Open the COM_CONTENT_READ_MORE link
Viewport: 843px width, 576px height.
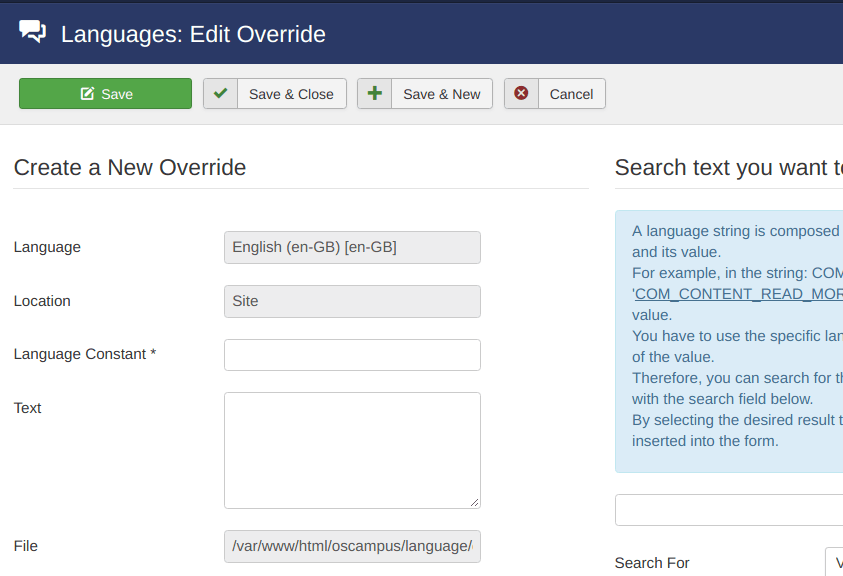(738, 295)
